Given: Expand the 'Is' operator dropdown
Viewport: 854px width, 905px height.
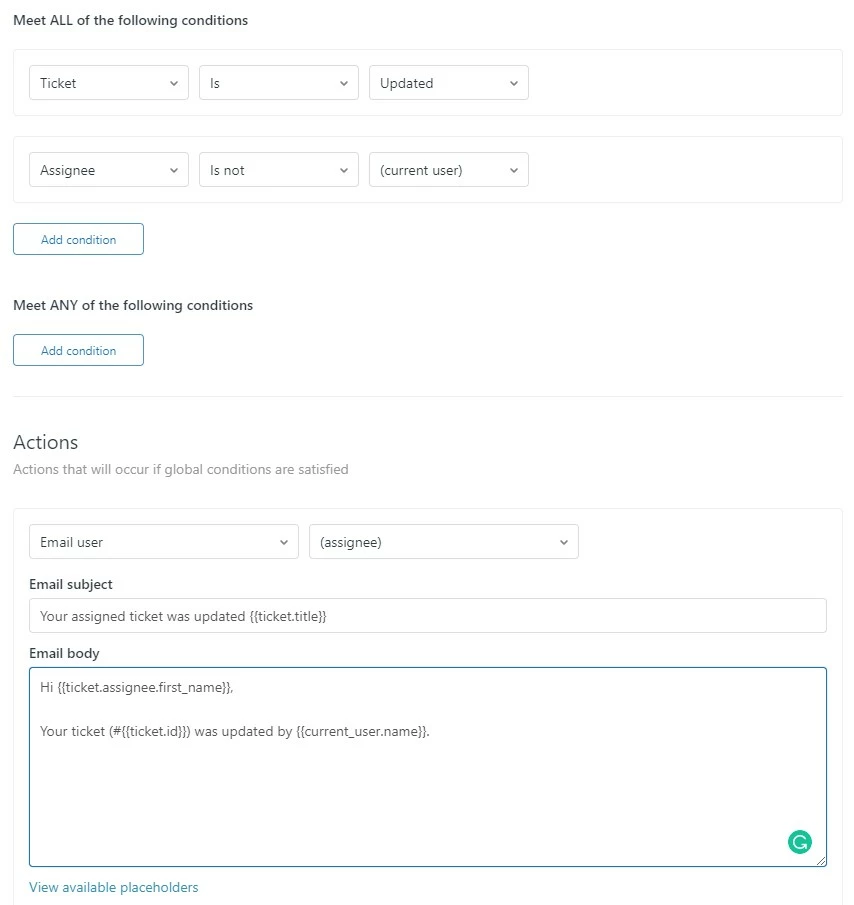Looking at the screenshot, I should coord(279,83).
